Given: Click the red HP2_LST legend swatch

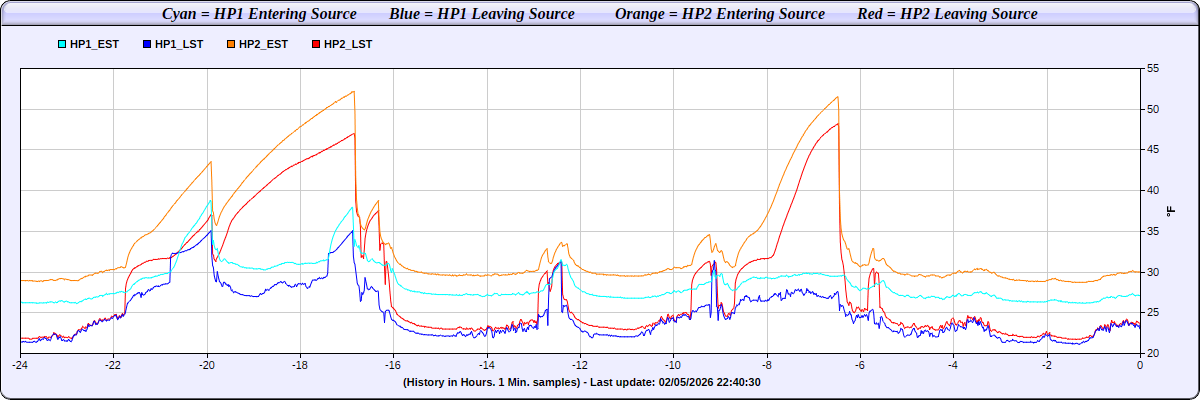Looking at the screenshot, I should coord(317,45).
